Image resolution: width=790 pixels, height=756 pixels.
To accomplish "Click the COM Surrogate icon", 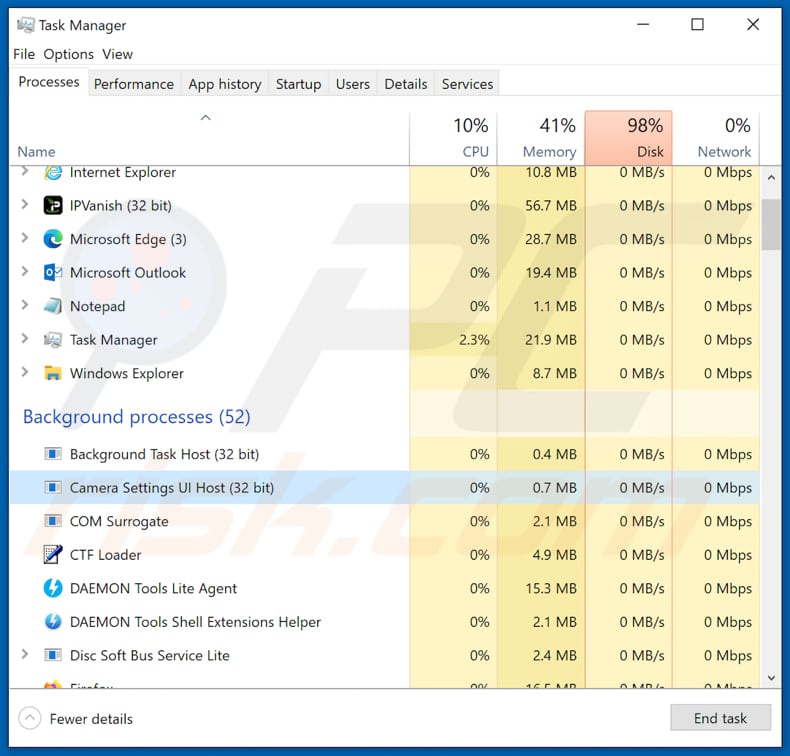I will coord(53,521).
